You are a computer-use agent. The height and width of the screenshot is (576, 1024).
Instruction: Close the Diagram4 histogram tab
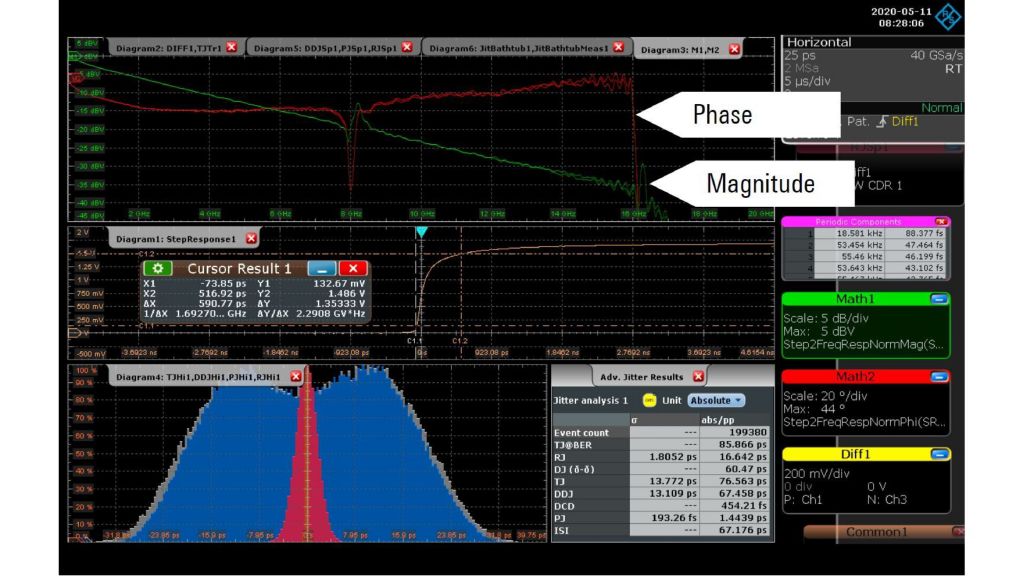295,377
